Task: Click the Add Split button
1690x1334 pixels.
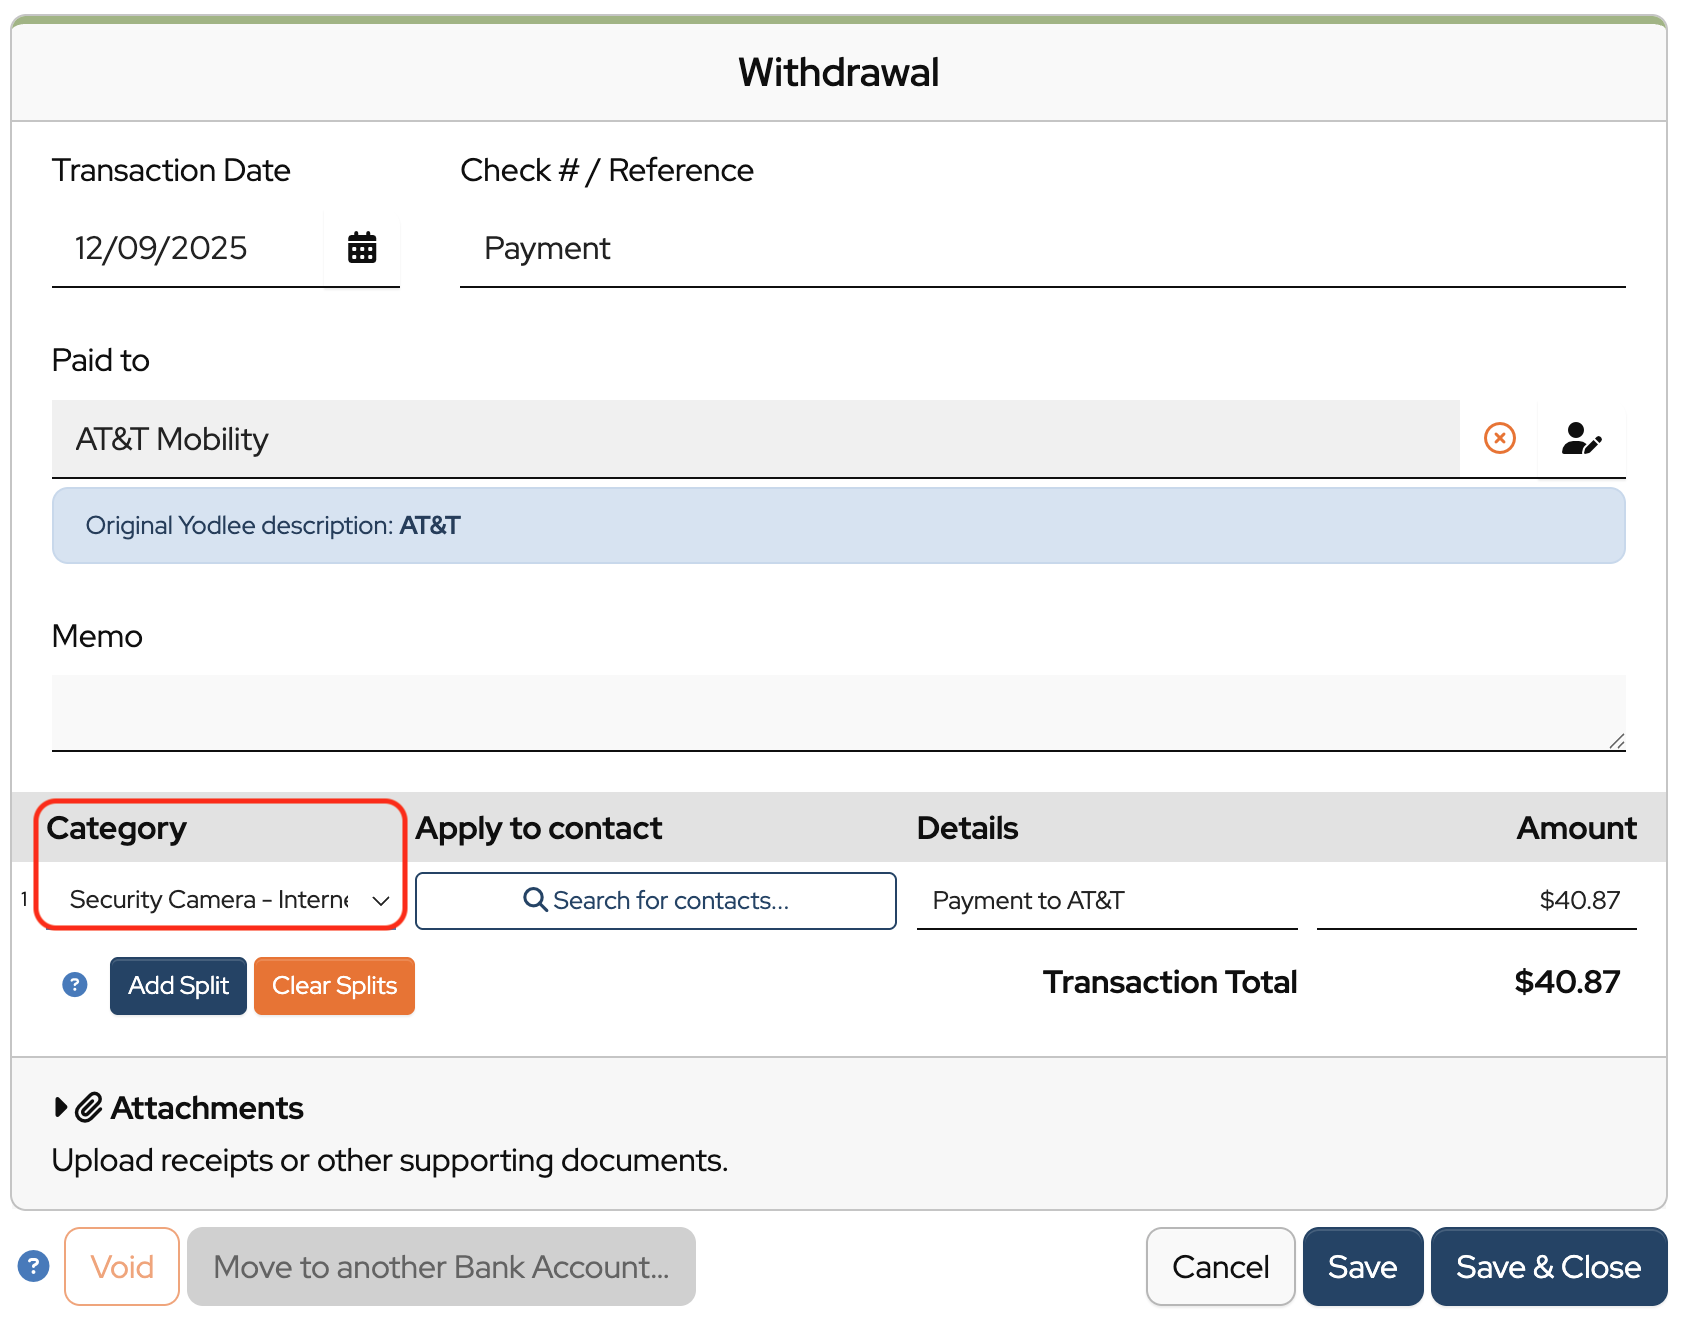Action: pos(178,986)
